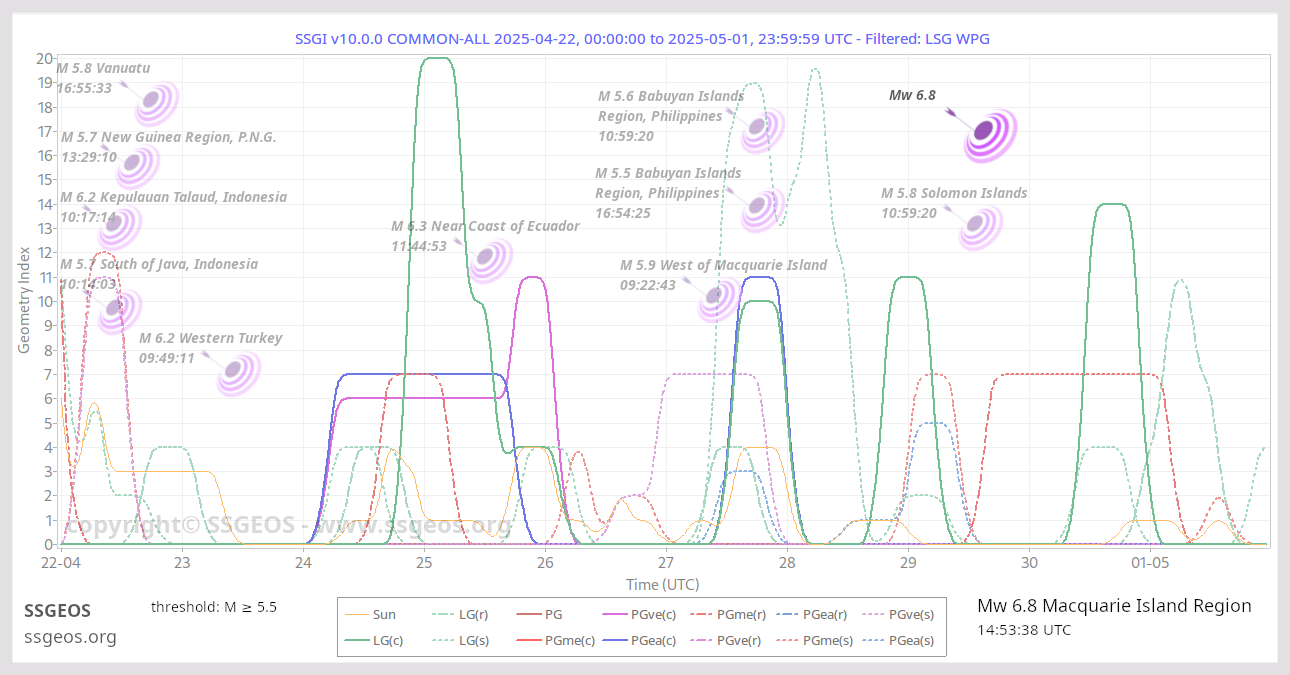Select the M 6.3 Ecuador earthquake marker

488,259
